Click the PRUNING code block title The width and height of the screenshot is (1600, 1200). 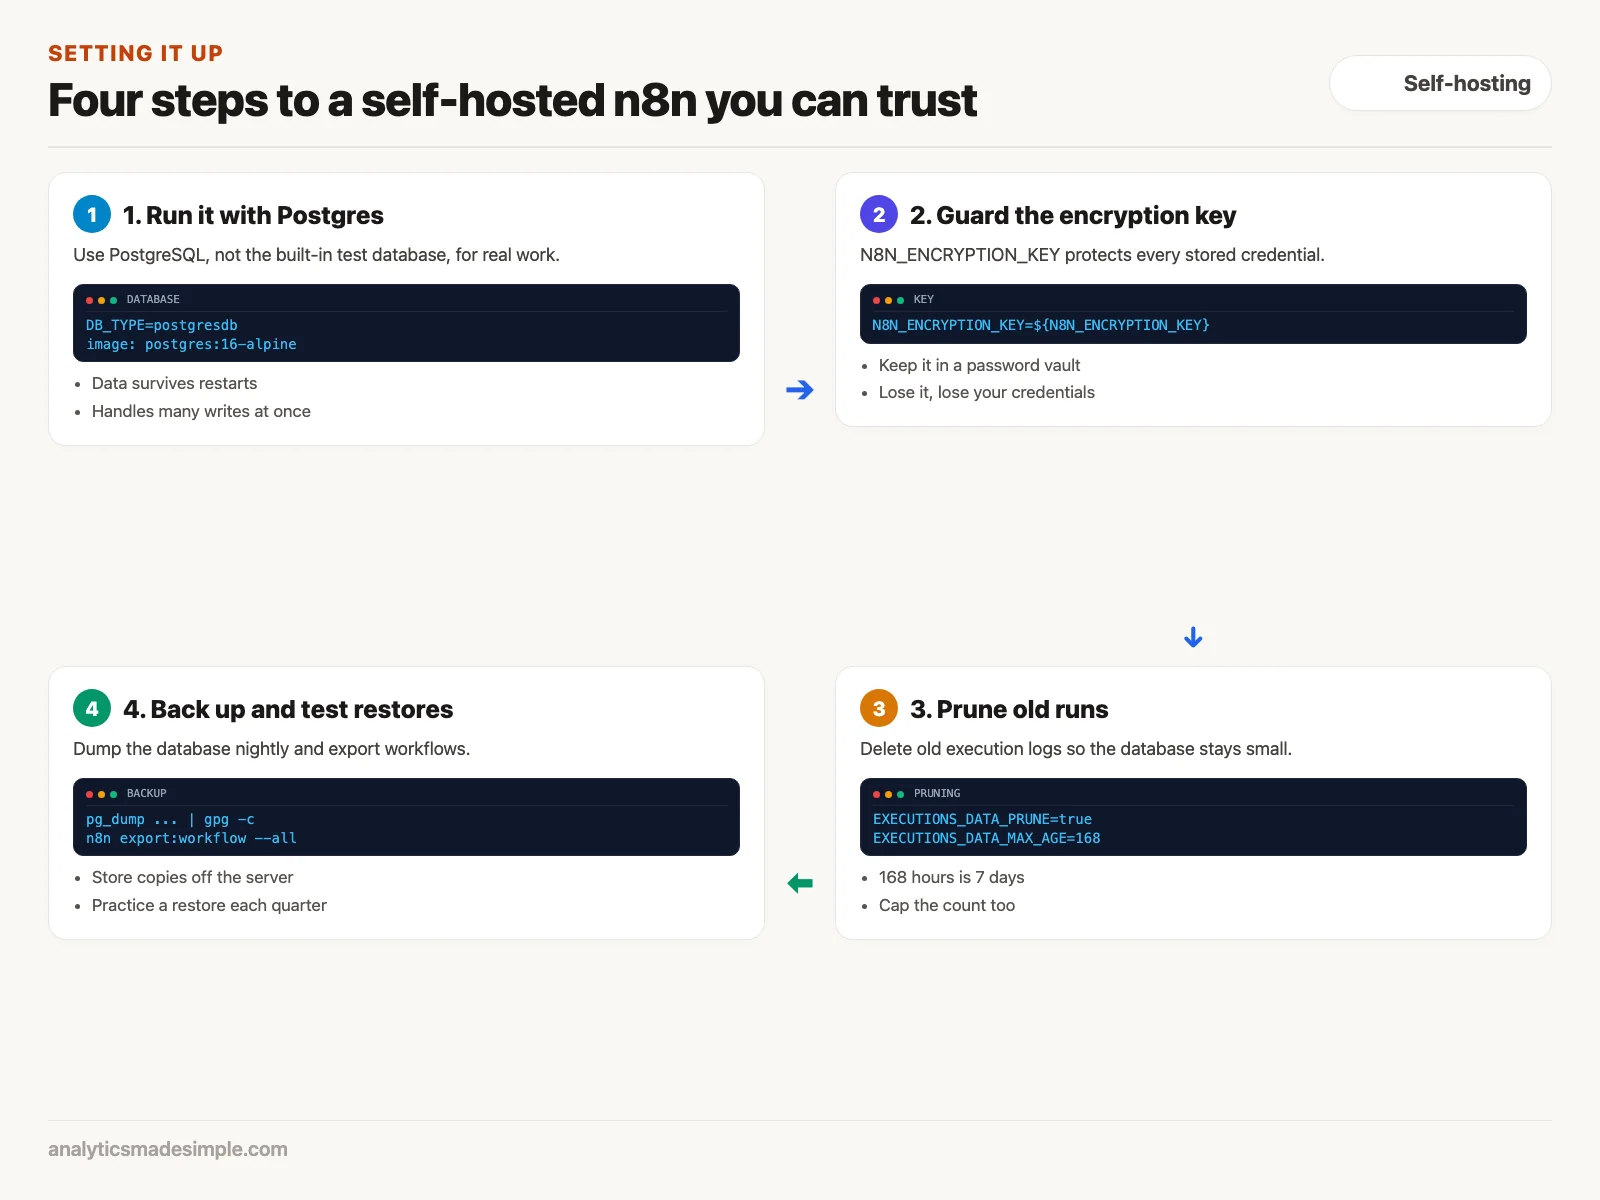[x=937, y=793]
